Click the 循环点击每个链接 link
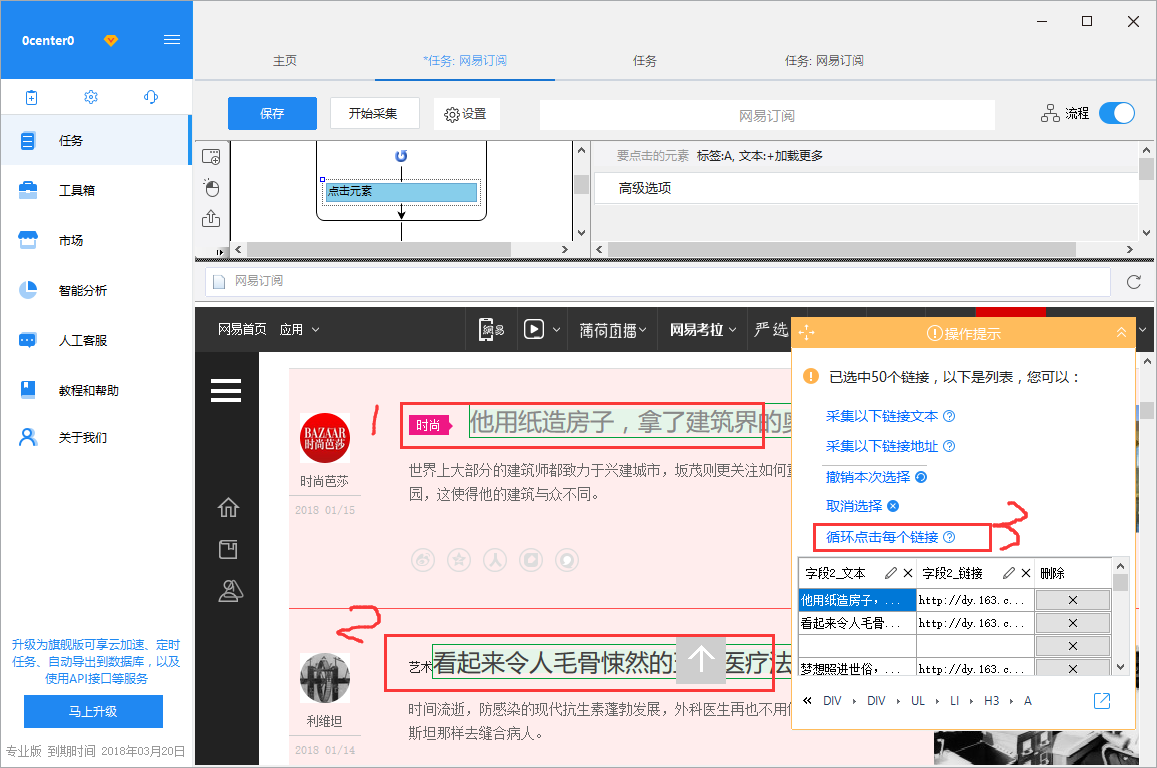The height and width of the screenshot is (768, 1157). coord(882,537)
